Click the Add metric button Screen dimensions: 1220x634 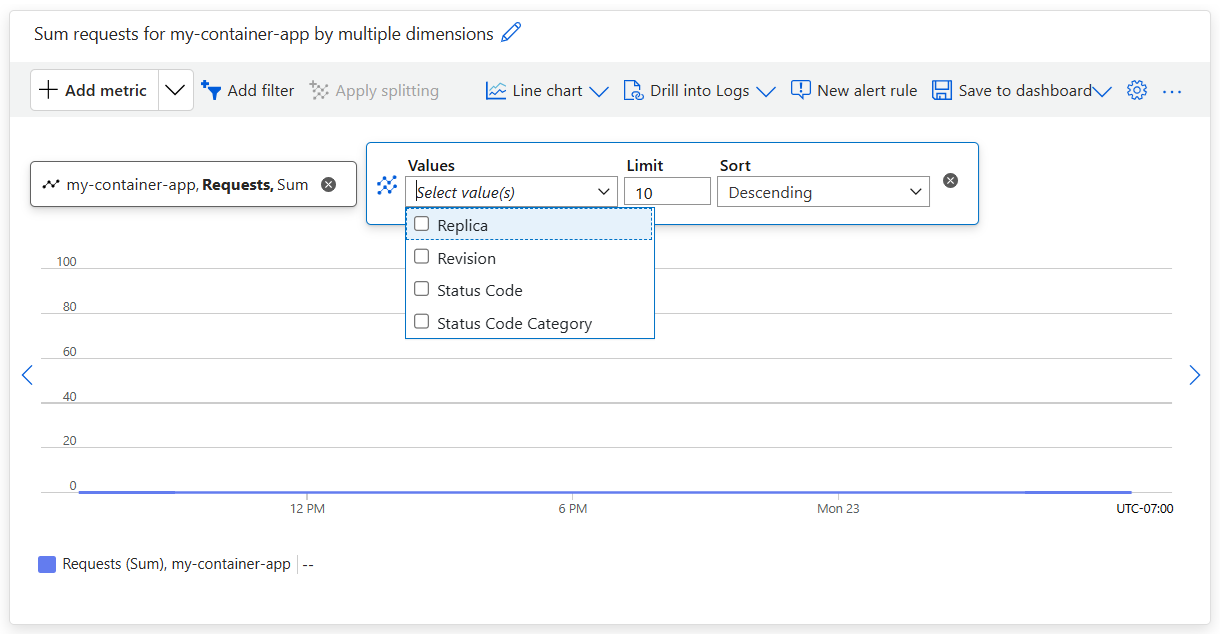[94, 89]
